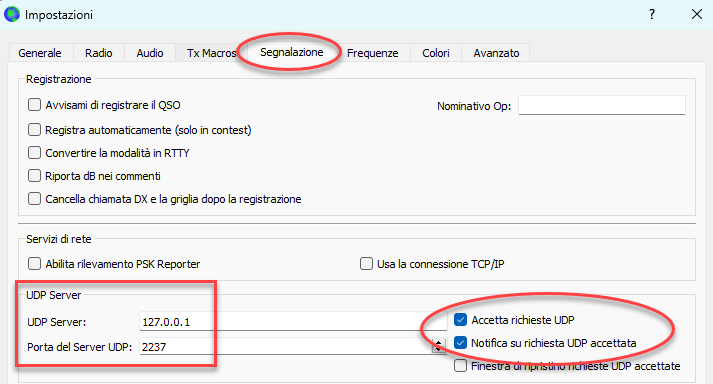Switch to the Frequenze tab
The height and width of the screenshot is (384, 713).
tap(372, 53)
